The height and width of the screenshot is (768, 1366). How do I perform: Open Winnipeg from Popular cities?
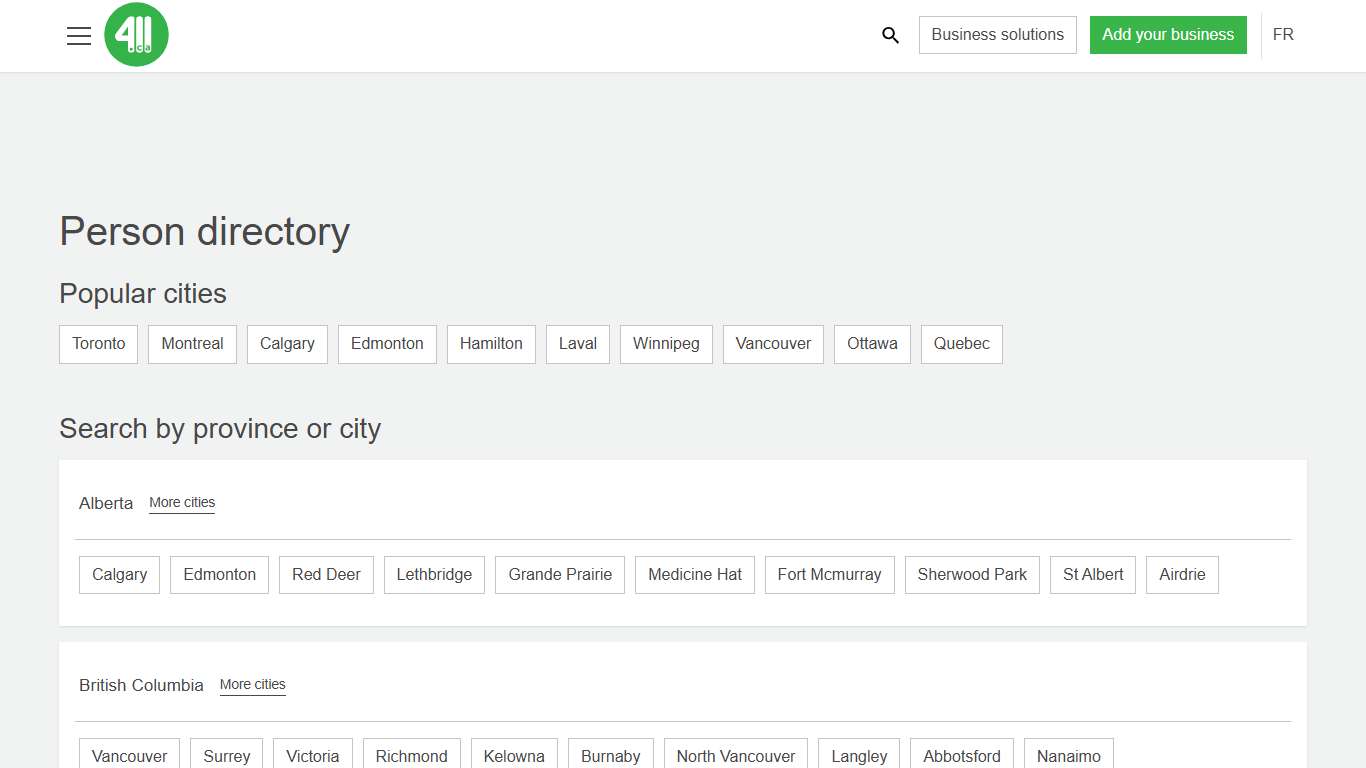(x=666, y=344)
